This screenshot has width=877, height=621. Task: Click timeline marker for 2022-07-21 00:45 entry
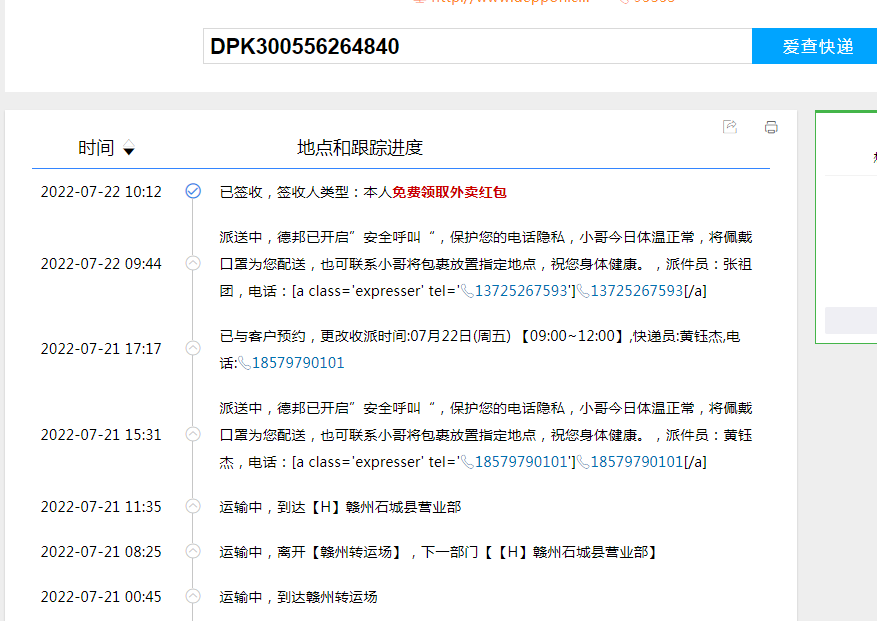193,596
